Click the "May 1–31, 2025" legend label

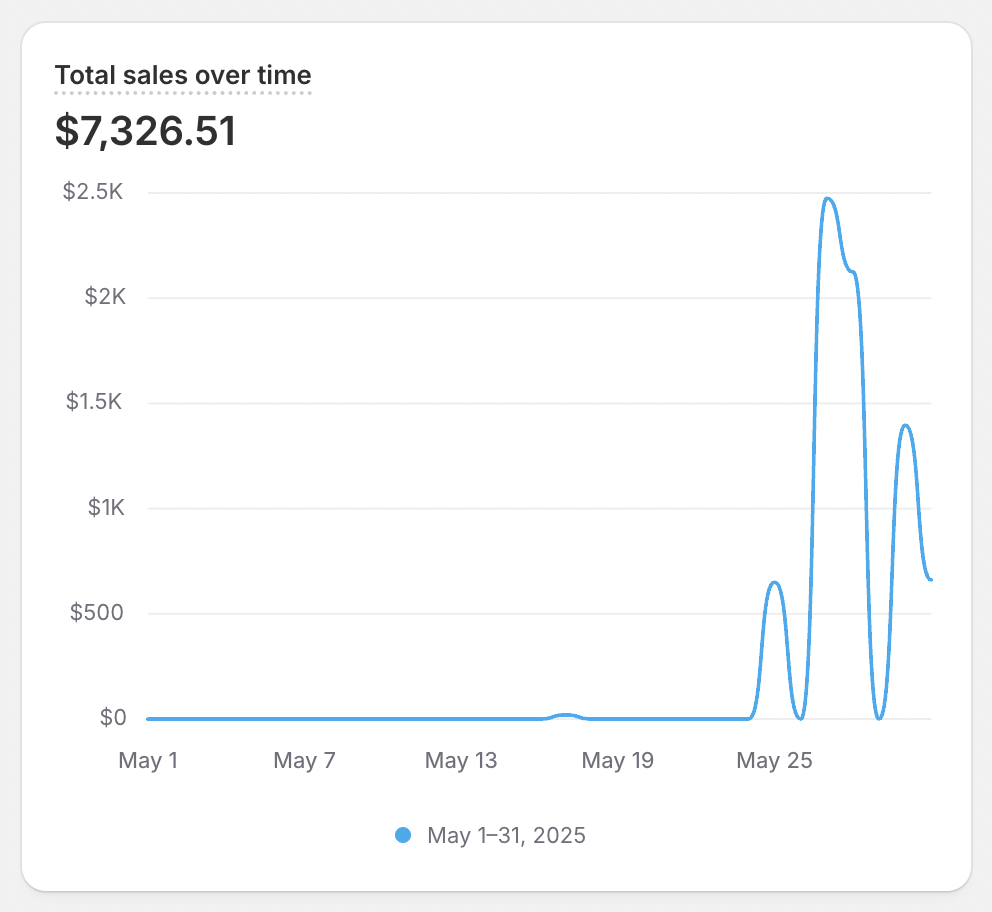pos(506,835)
